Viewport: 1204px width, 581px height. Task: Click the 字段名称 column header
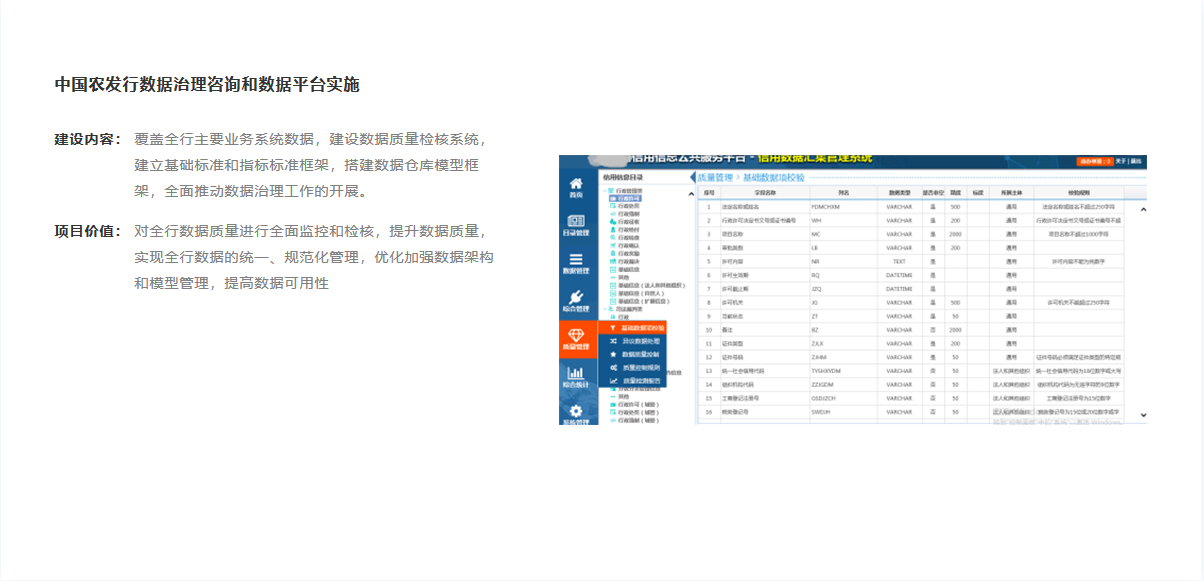click(765, 192)
